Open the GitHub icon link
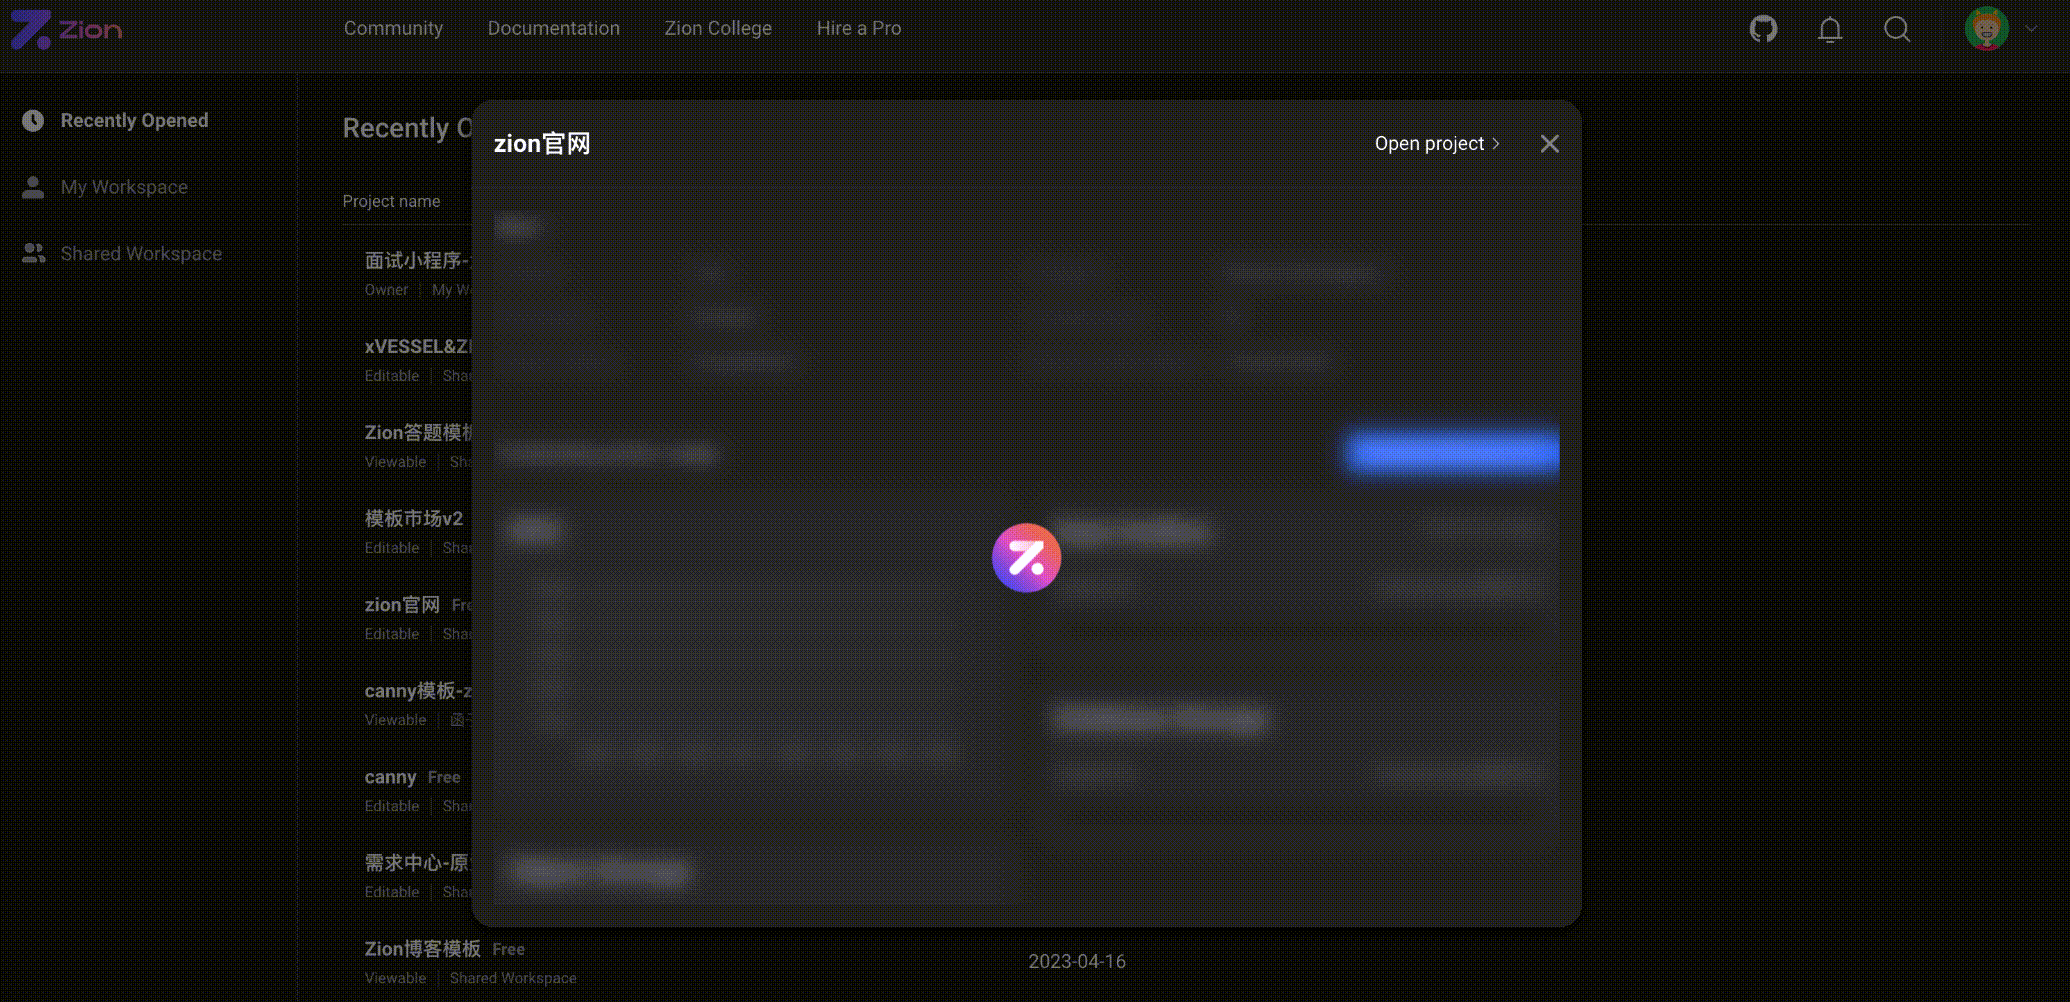 click(x=1763, y=29)
